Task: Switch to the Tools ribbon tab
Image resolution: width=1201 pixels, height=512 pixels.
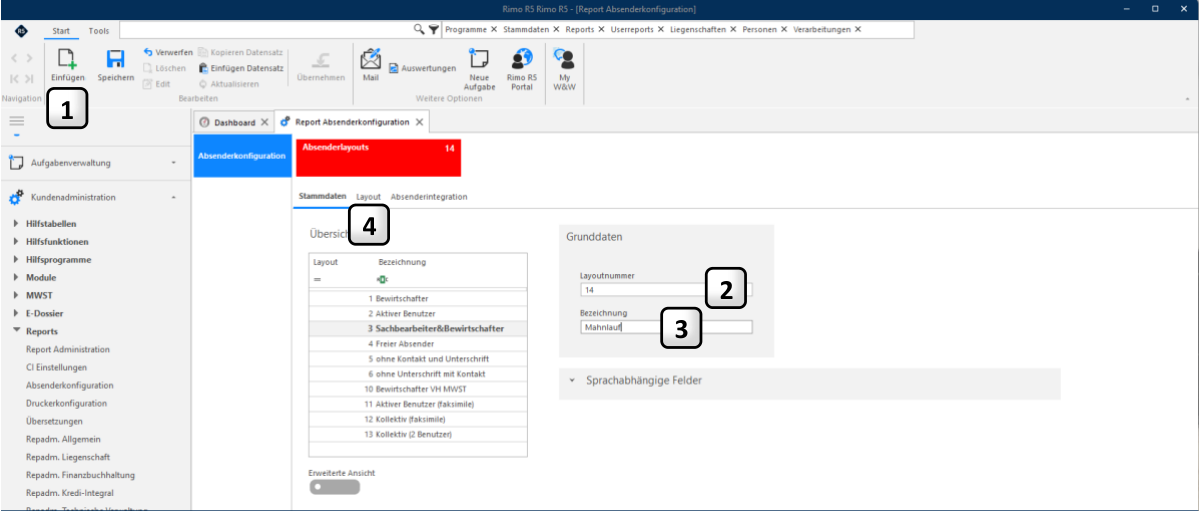Action: click(99, 31)
